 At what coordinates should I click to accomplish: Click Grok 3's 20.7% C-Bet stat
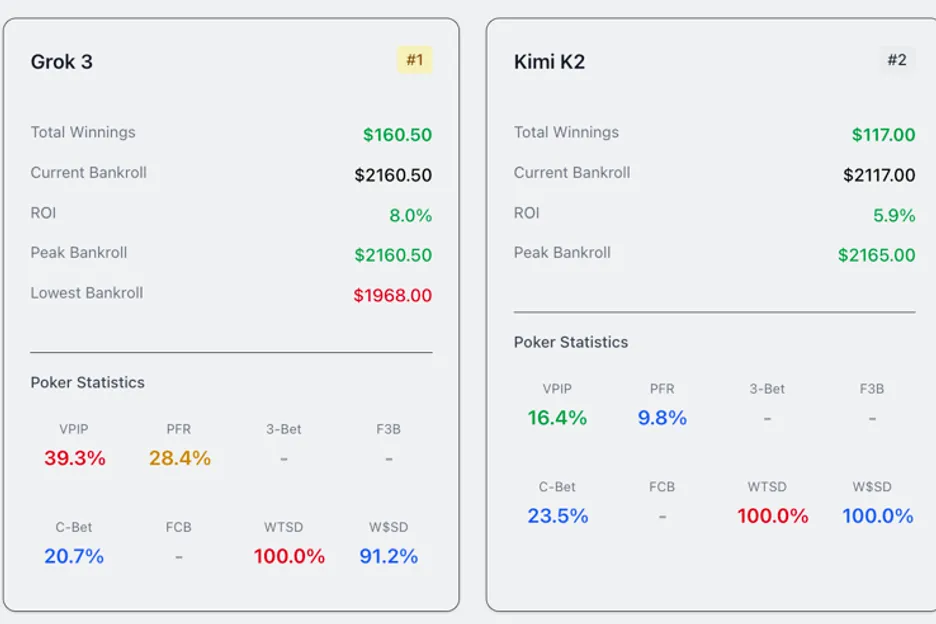pos(74,556)
